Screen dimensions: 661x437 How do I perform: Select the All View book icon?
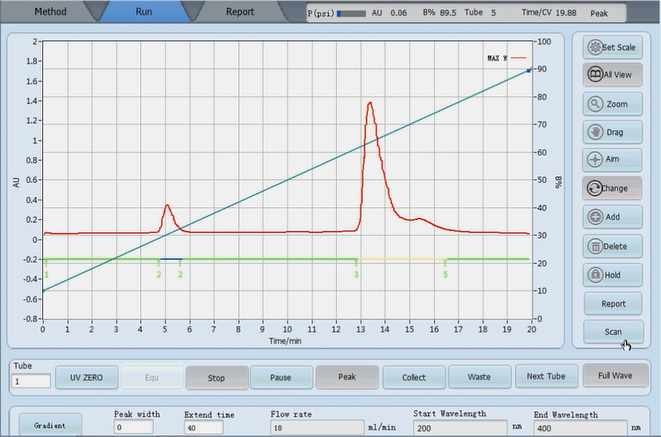click(594, 75)
